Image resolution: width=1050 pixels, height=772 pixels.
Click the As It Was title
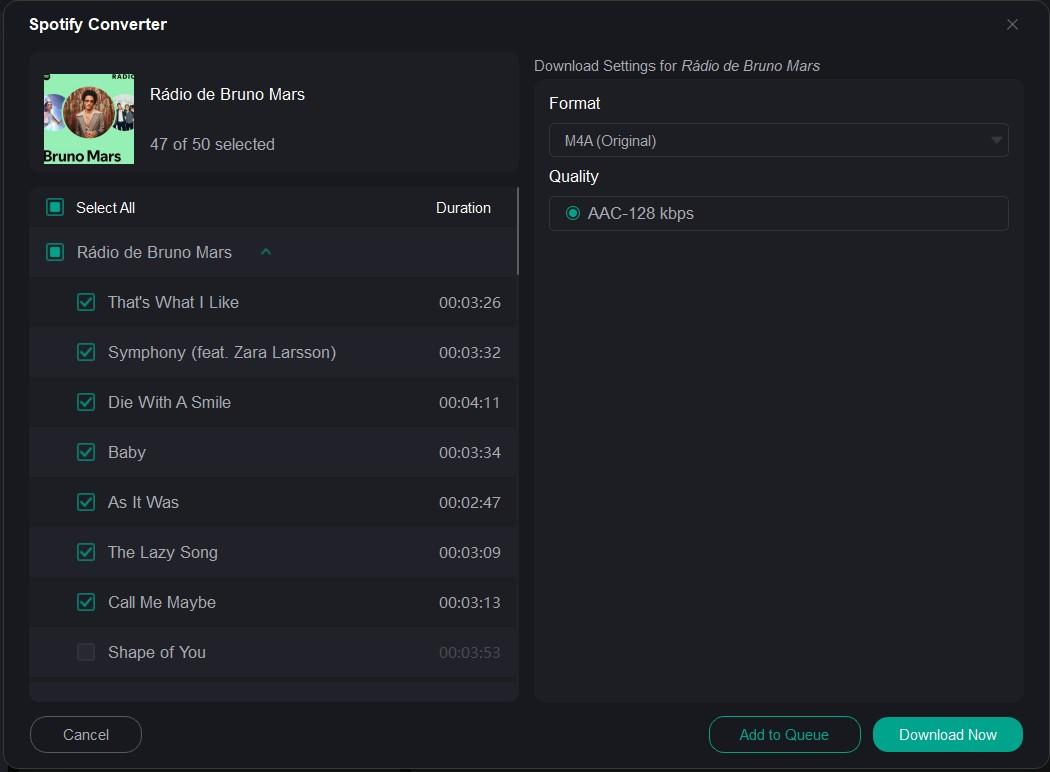(x=143, y=502)
